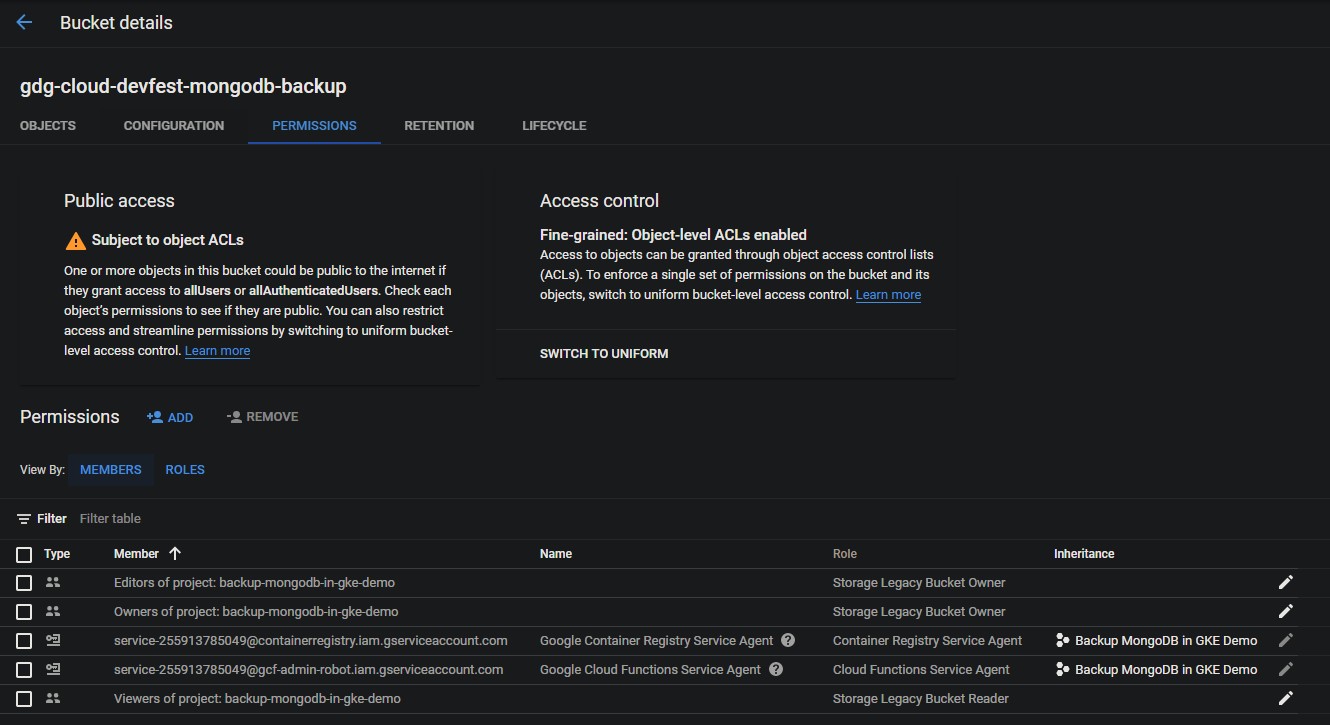Sort by Member column ascending arrow

[175, 553]
